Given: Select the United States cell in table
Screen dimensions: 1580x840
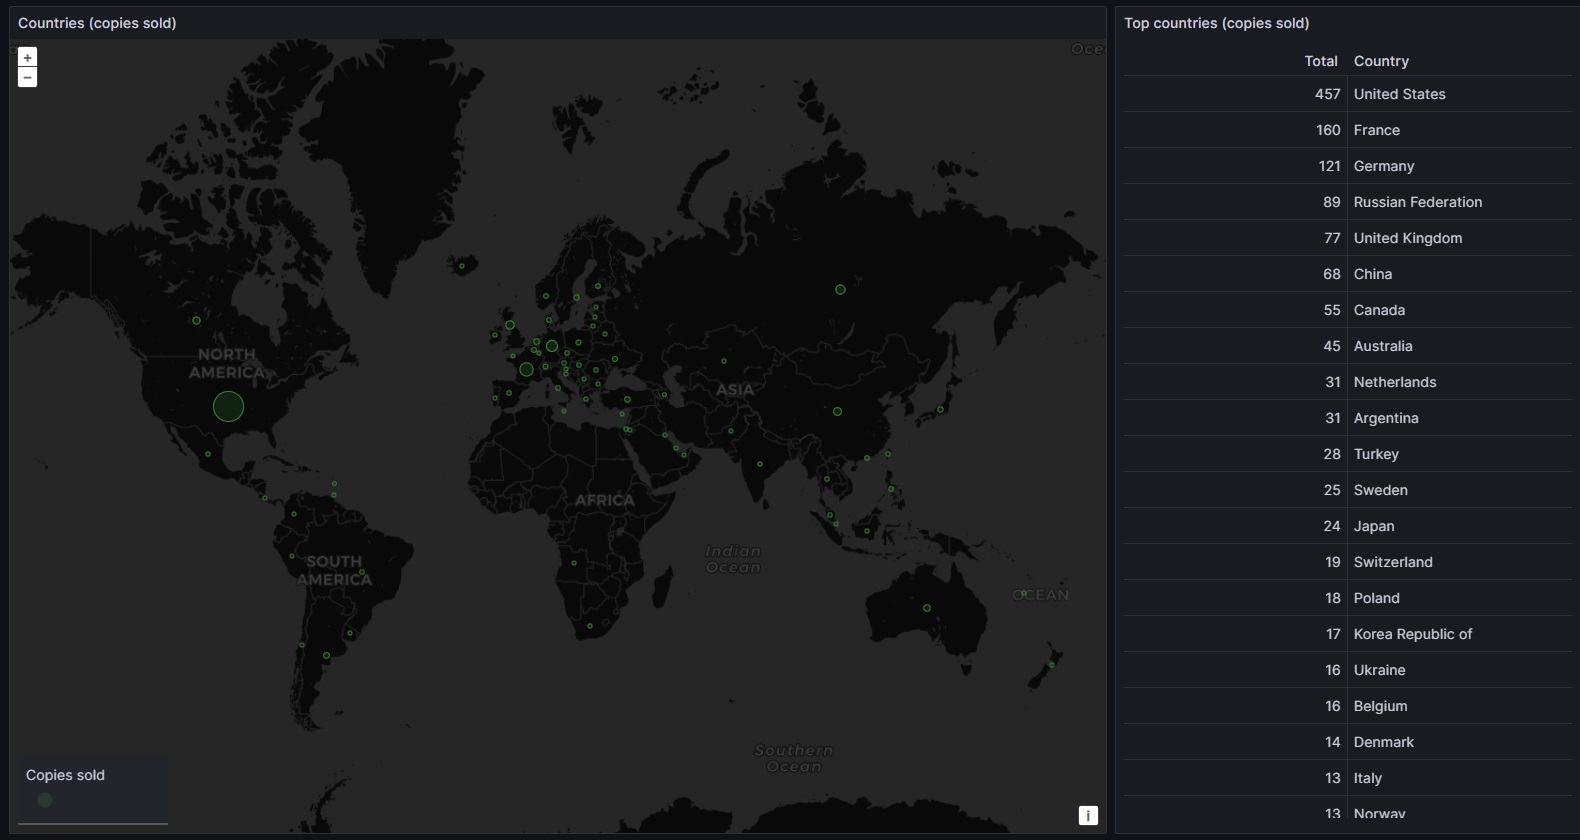Looking at the screenshot, I should click(x=1459, y=94).
